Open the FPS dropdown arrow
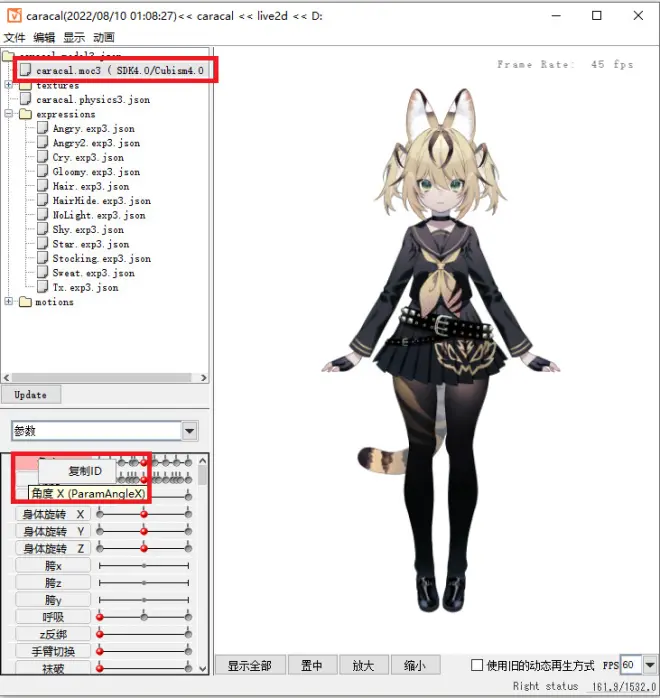 coord(650,665)
